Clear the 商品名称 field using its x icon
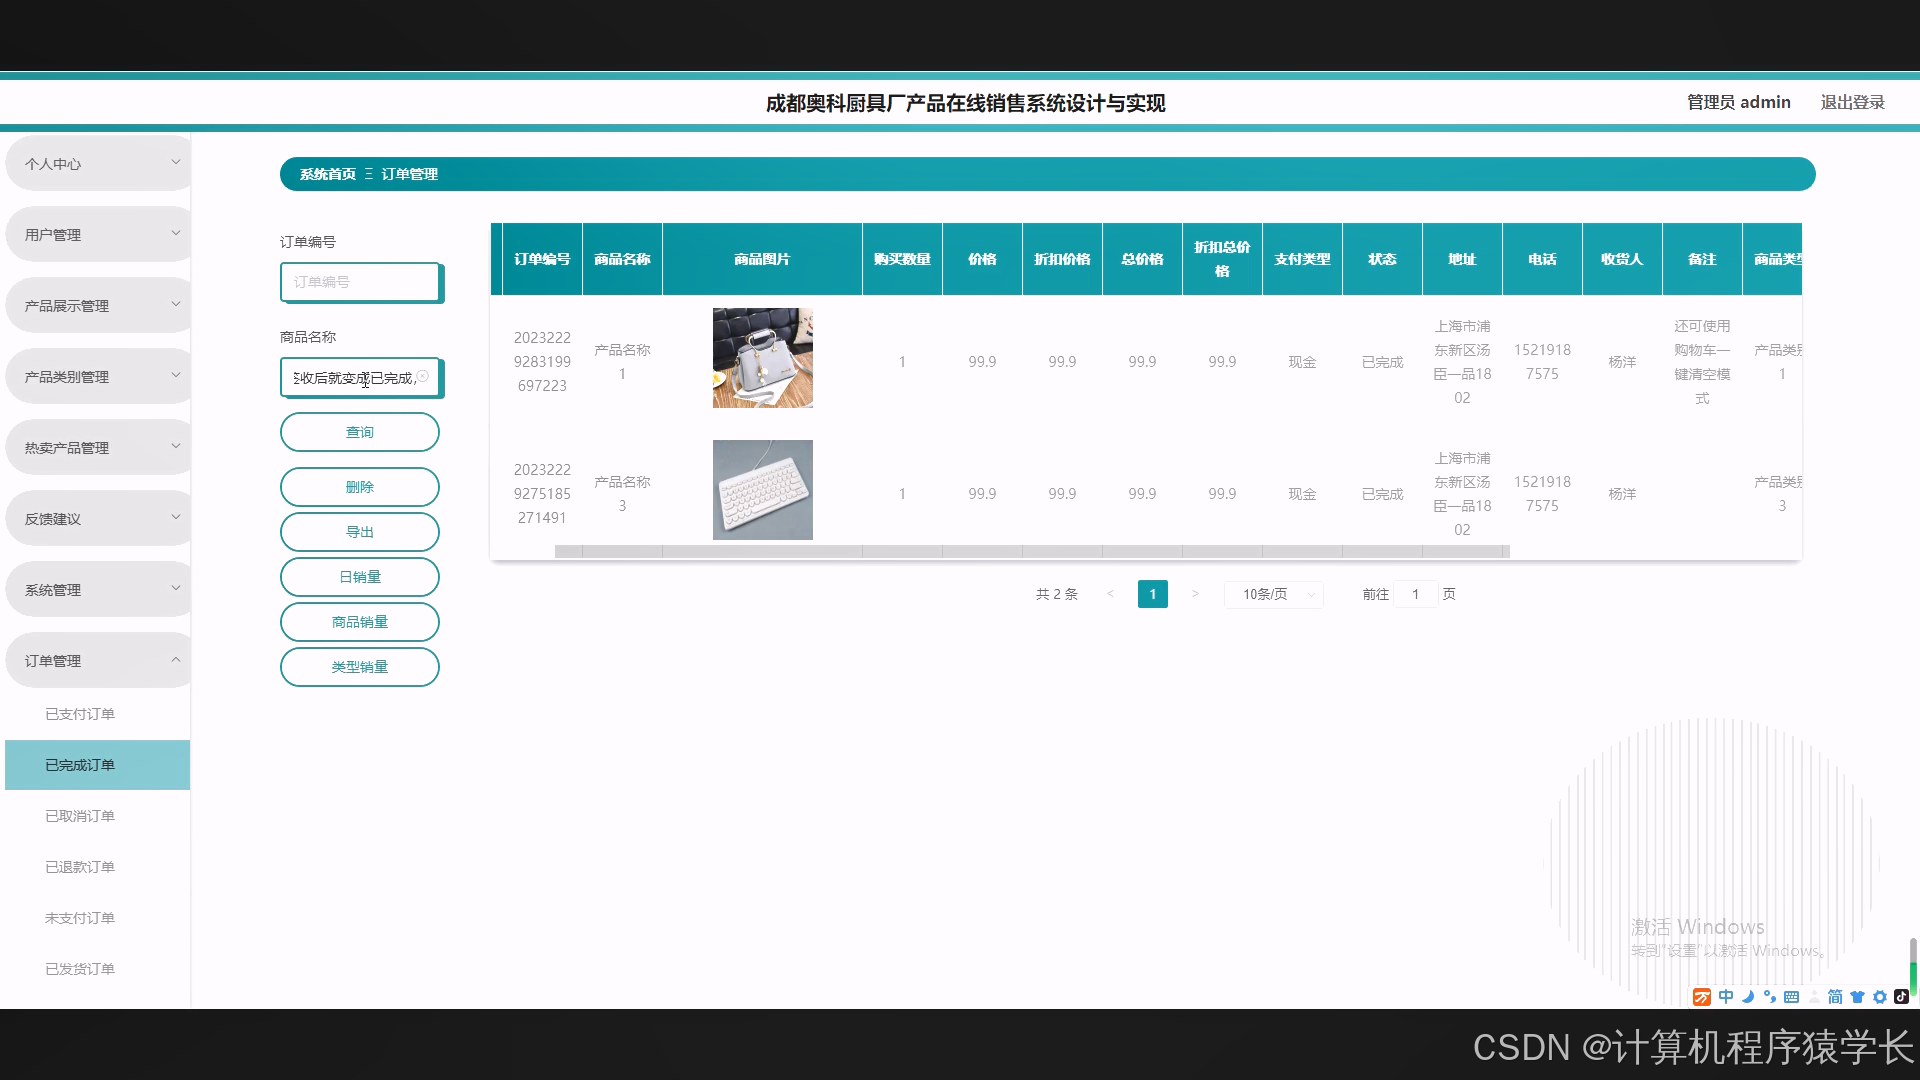 tap(424, 378)
